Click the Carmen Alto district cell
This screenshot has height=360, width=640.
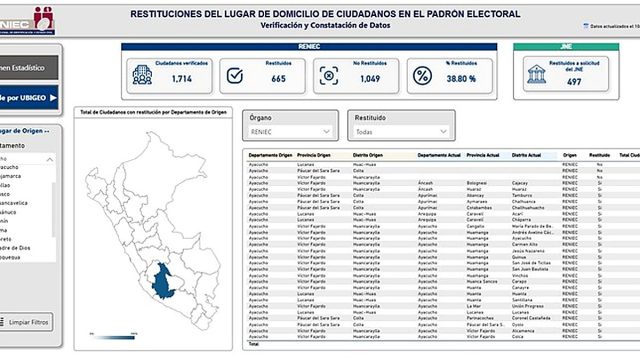point(524,244)
